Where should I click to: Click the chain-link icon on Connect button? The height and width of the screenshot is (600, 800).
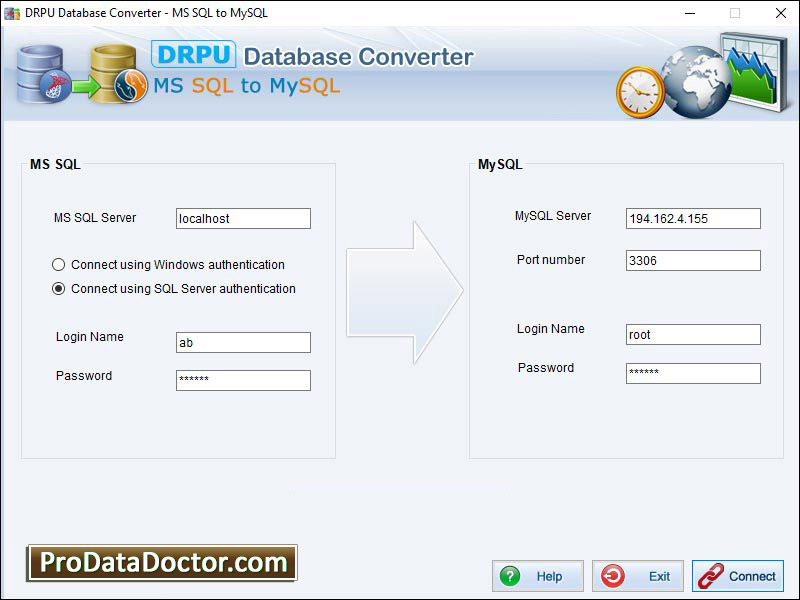711,576
